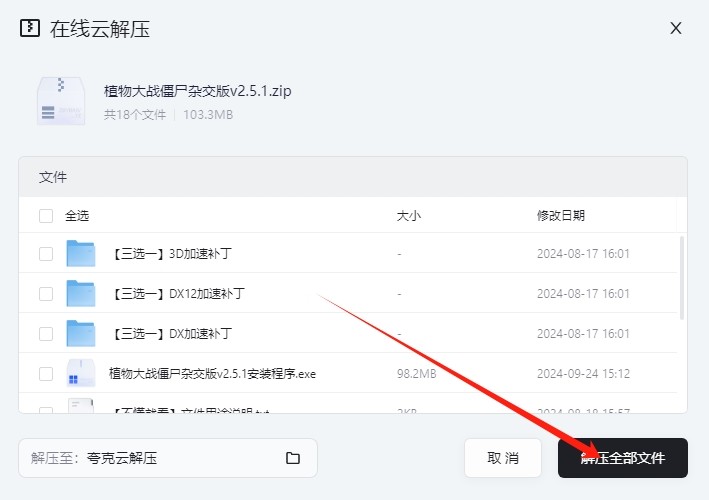Viewport: 709px width, 500px height.
Task: Click the 修改日期 column header
Action: click(x=561, y=216)
